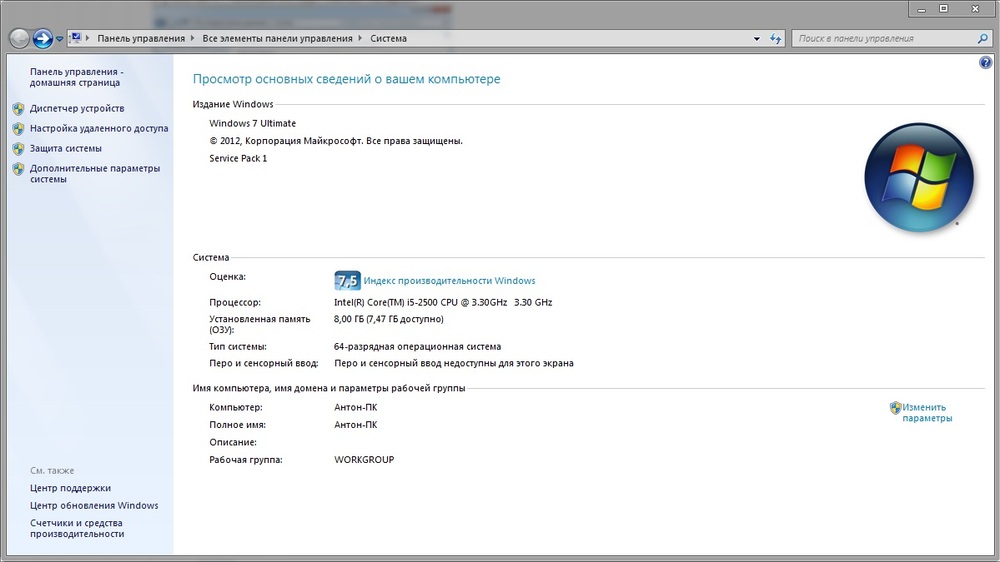Open the address bar history dropdown

click(757, 39)
